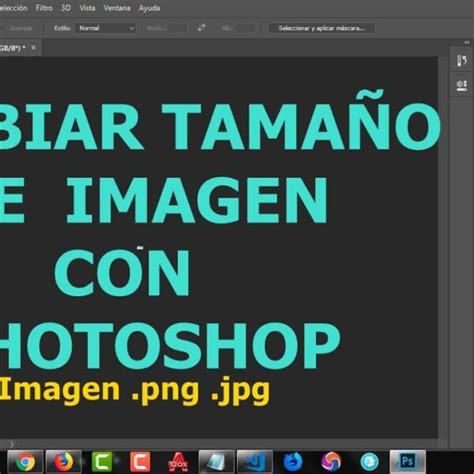474x474 pixels.
Task: Click the Altura height input field
Action: 245,28
